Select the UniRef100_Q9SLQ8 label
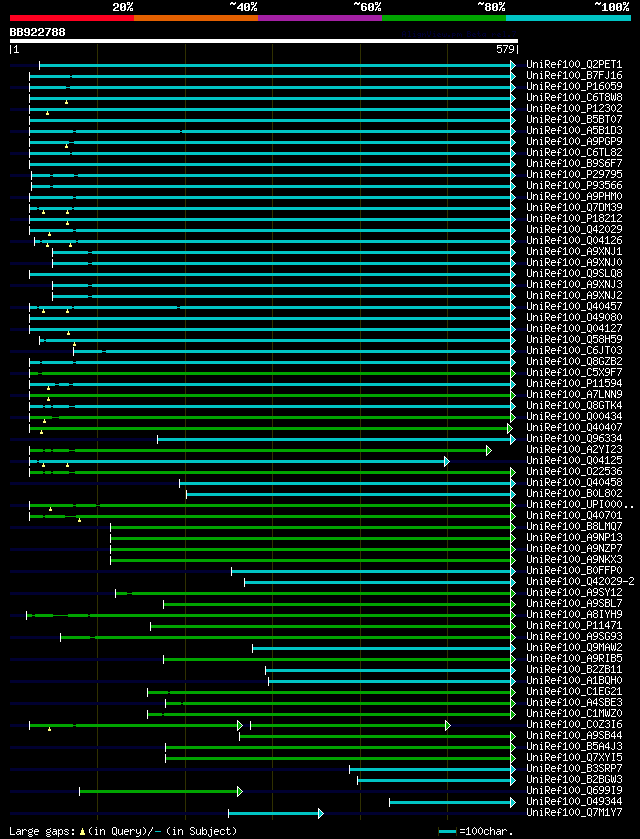This screenshot has height=839, width=640. (x=574, y=273)
